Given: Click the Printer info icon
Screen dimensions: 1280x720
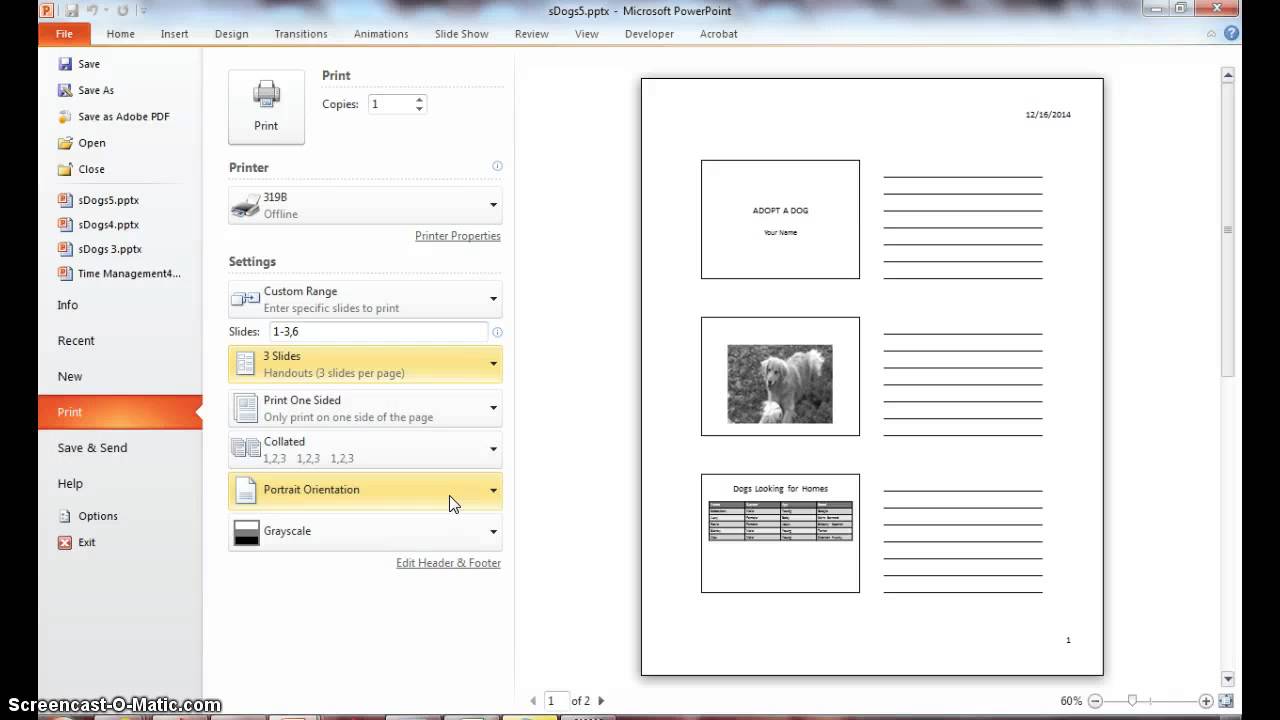Looking at the screenshot, I should [497, 166].
